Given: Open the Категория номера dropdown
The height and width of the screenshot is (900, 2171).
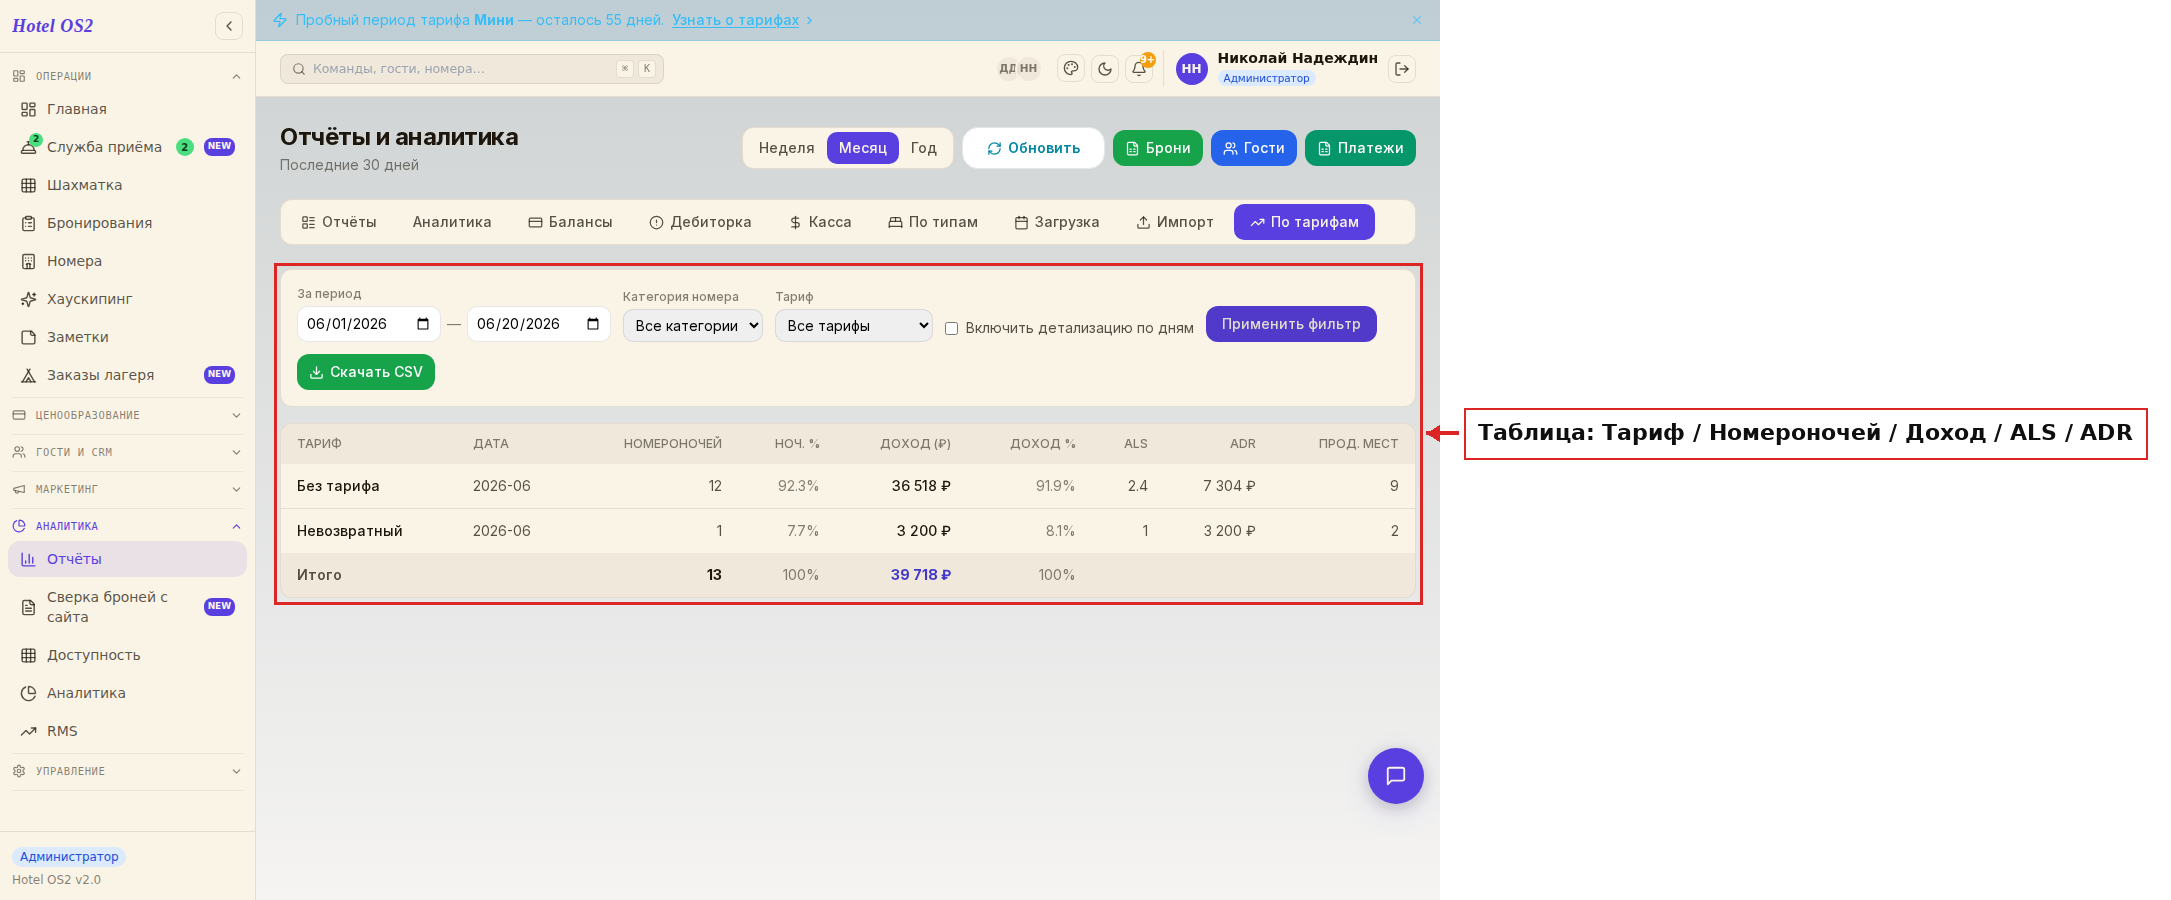Looking at the screenshot, I should coord(693,326).
